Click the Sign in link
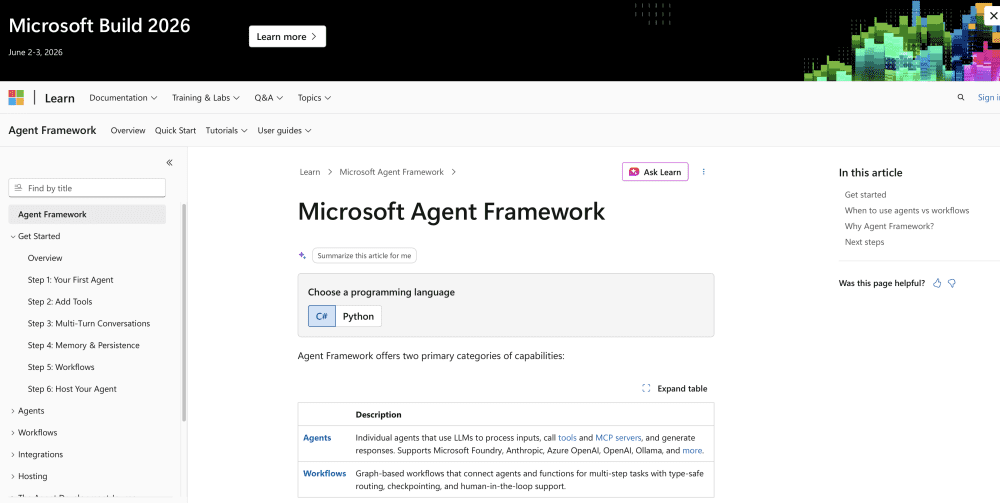Image resolution: width=1000 pixels, height=503 pixels. pos(988,98)
